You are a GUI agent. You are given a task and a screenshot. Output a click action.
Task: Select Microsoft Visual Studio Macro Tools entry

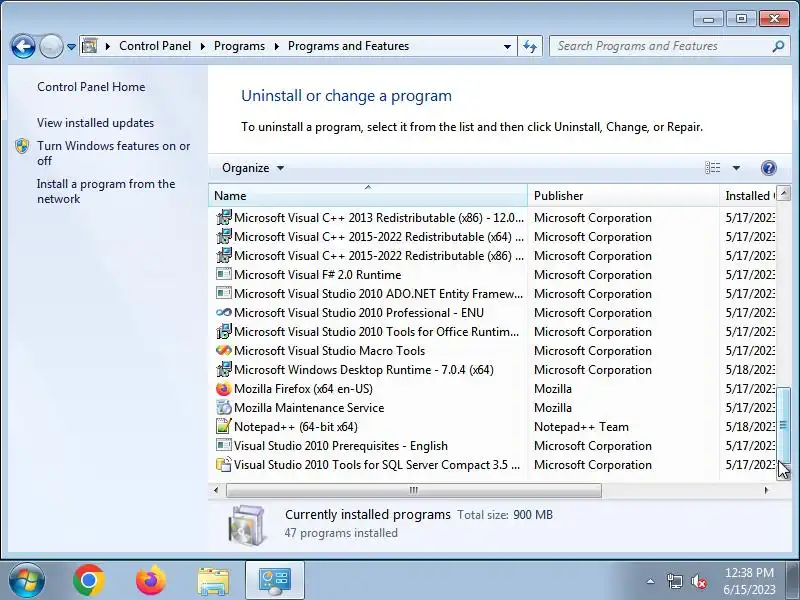[x=329, y=351]
